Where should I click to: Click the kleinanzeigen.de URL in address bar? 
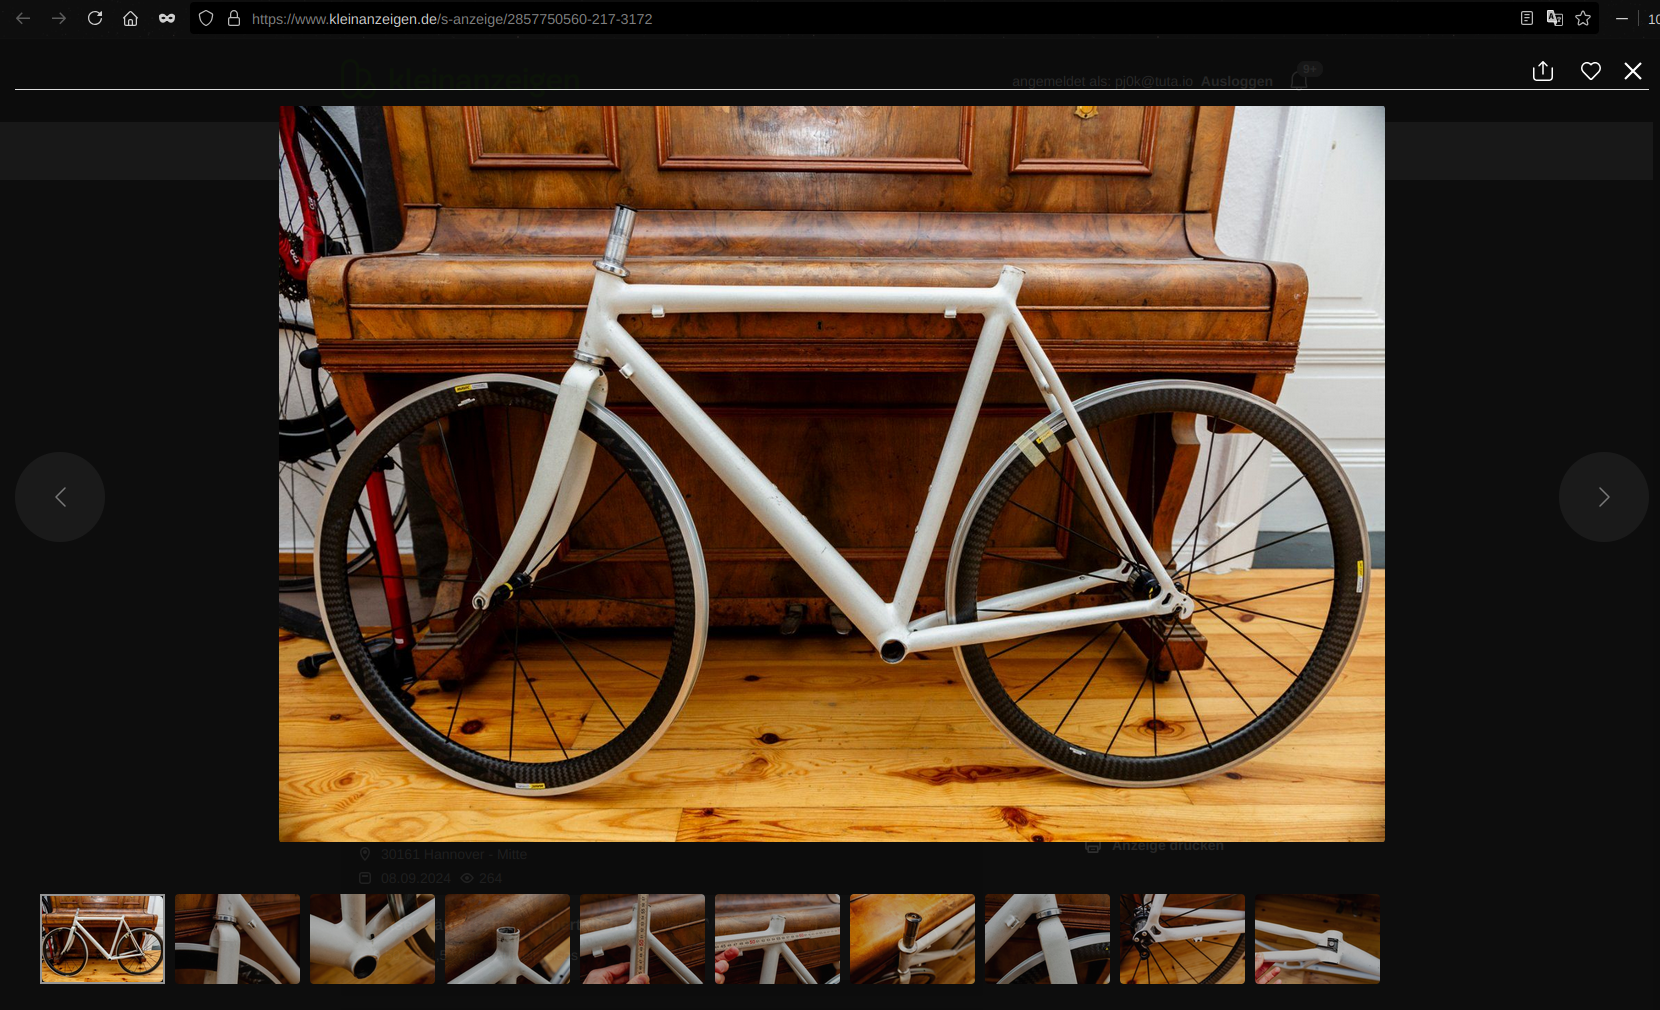[x=452, y=19]
